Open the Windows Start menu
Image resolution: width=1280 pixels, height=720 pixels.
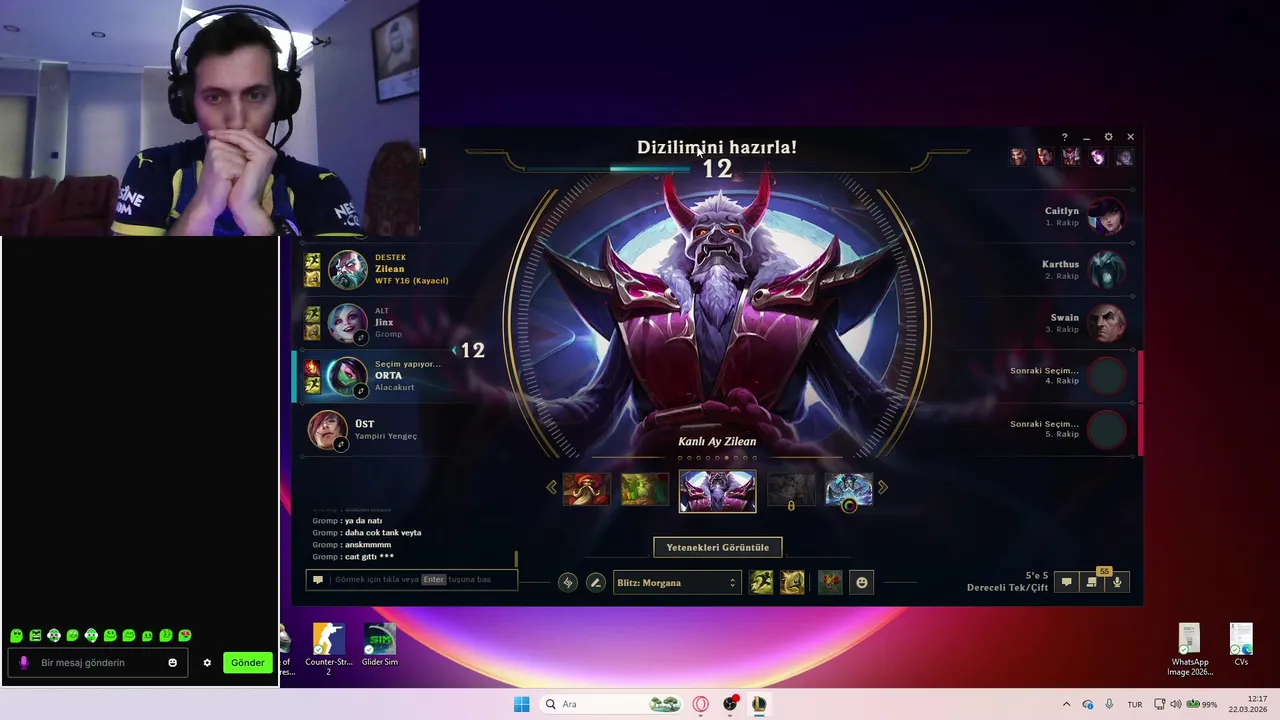[x=521, y=704]
